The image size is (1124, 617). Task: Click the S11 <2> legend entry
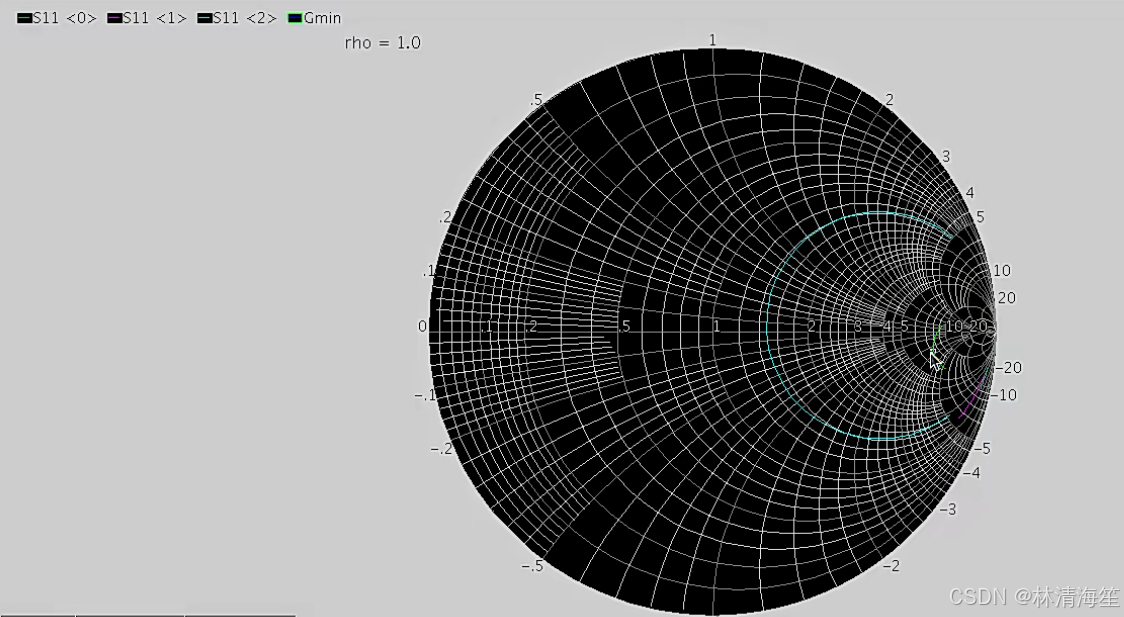click(237, 18)
